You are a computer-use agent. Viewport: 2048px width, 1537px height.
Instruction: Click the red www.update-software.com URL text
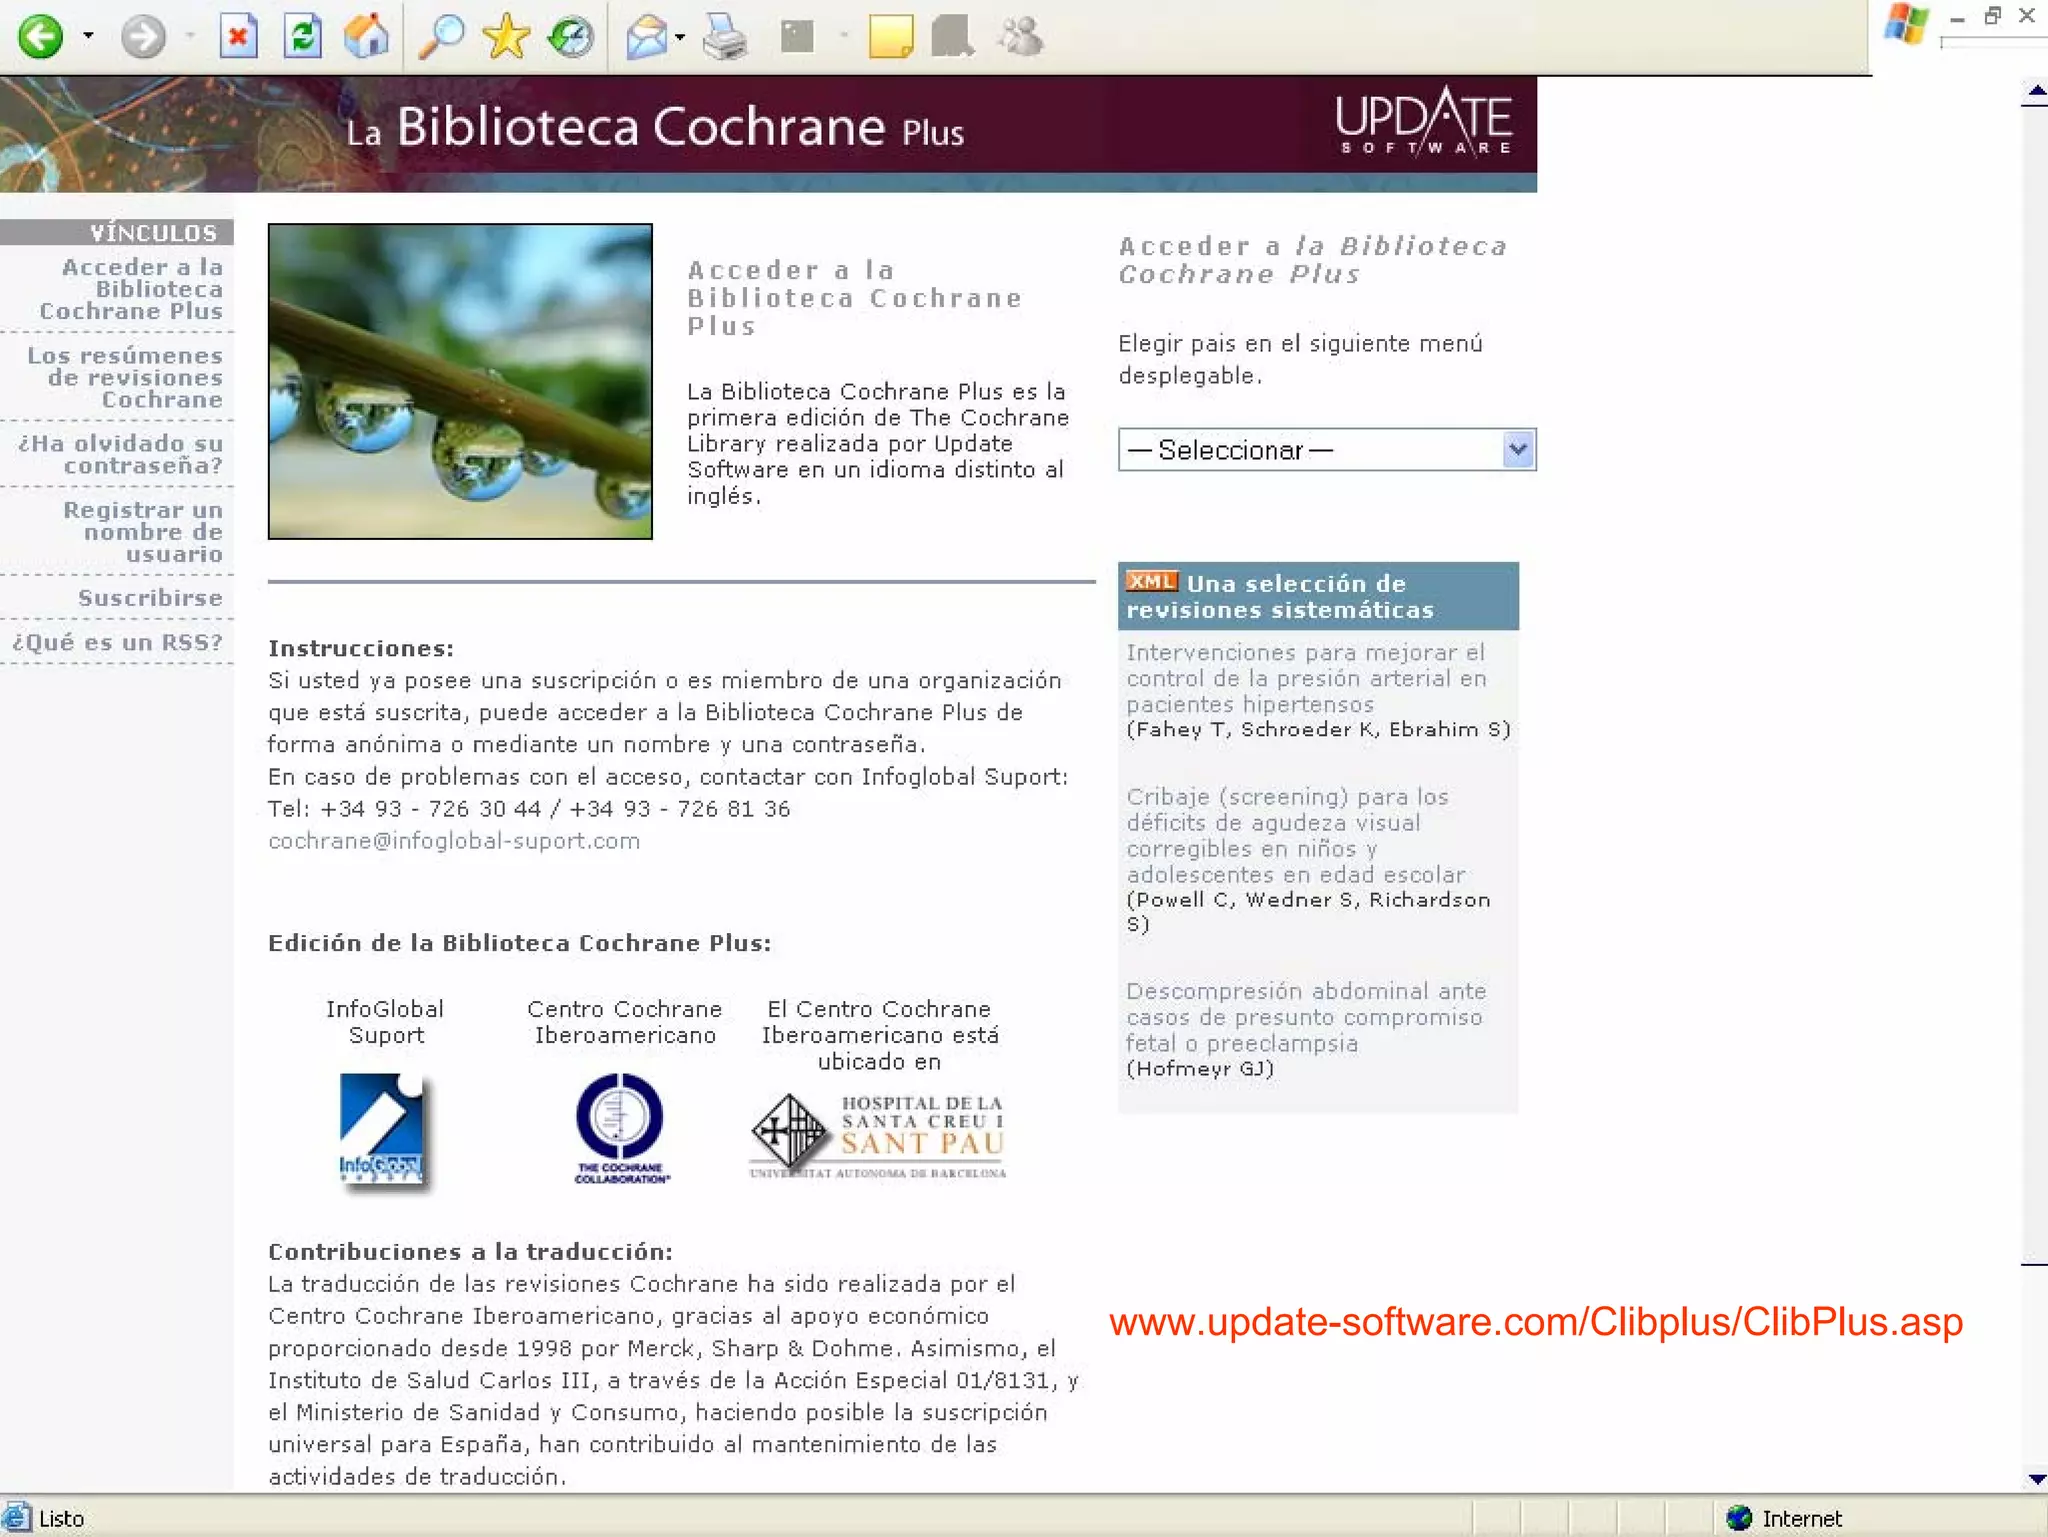(1536, 1322)
